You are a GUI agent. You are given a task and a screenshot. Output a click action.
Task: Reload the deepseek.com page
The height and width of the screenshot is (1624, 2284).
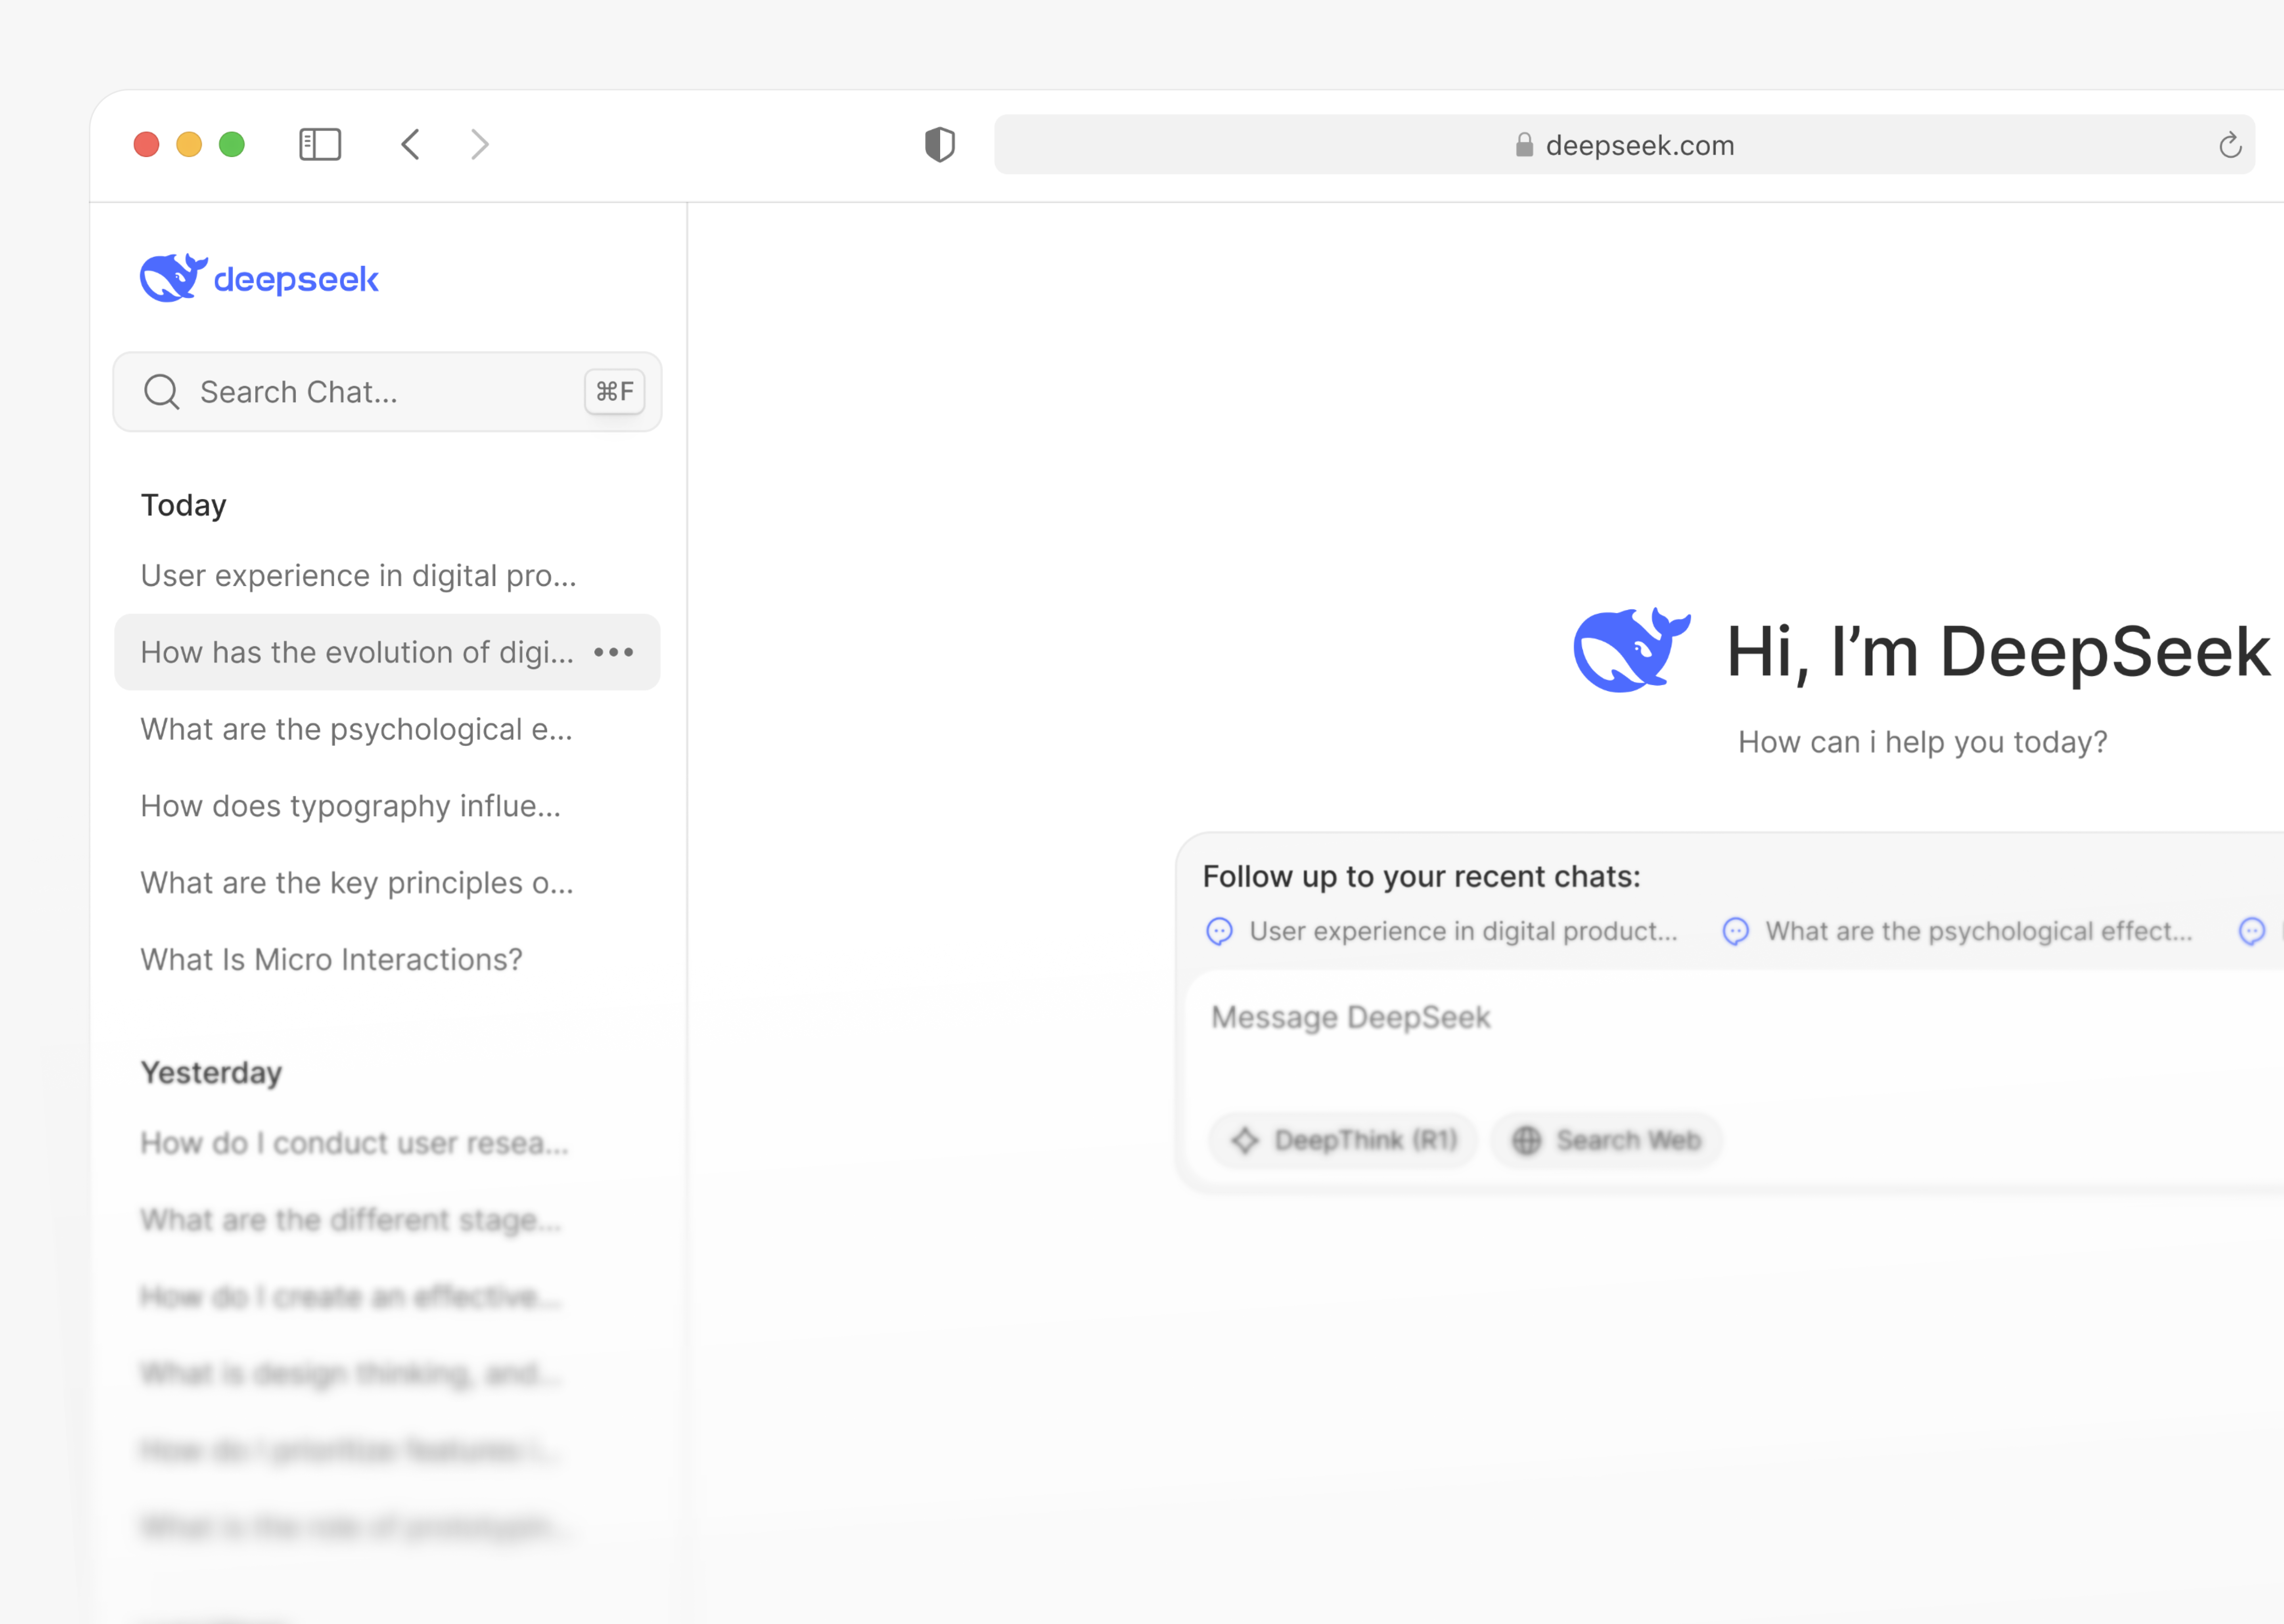[x=2231, y=144]
